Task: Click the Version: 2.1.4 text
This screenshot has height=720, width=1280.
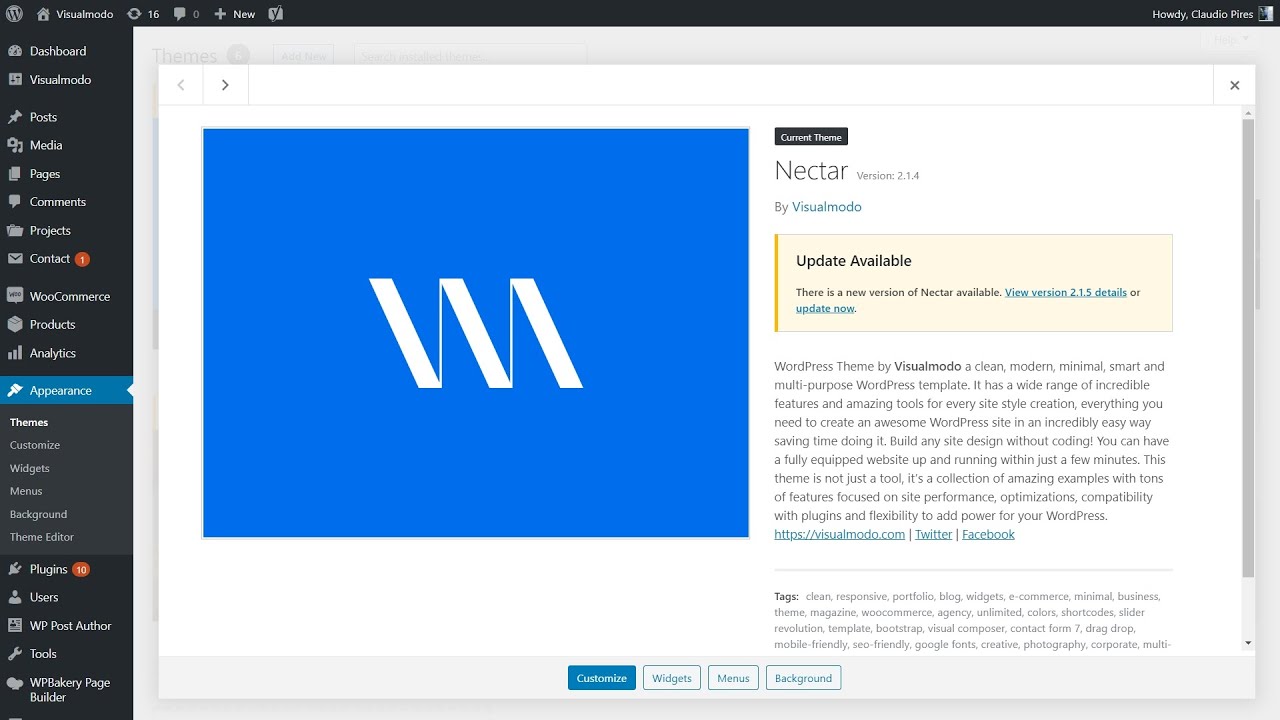Action: (888, 176)
